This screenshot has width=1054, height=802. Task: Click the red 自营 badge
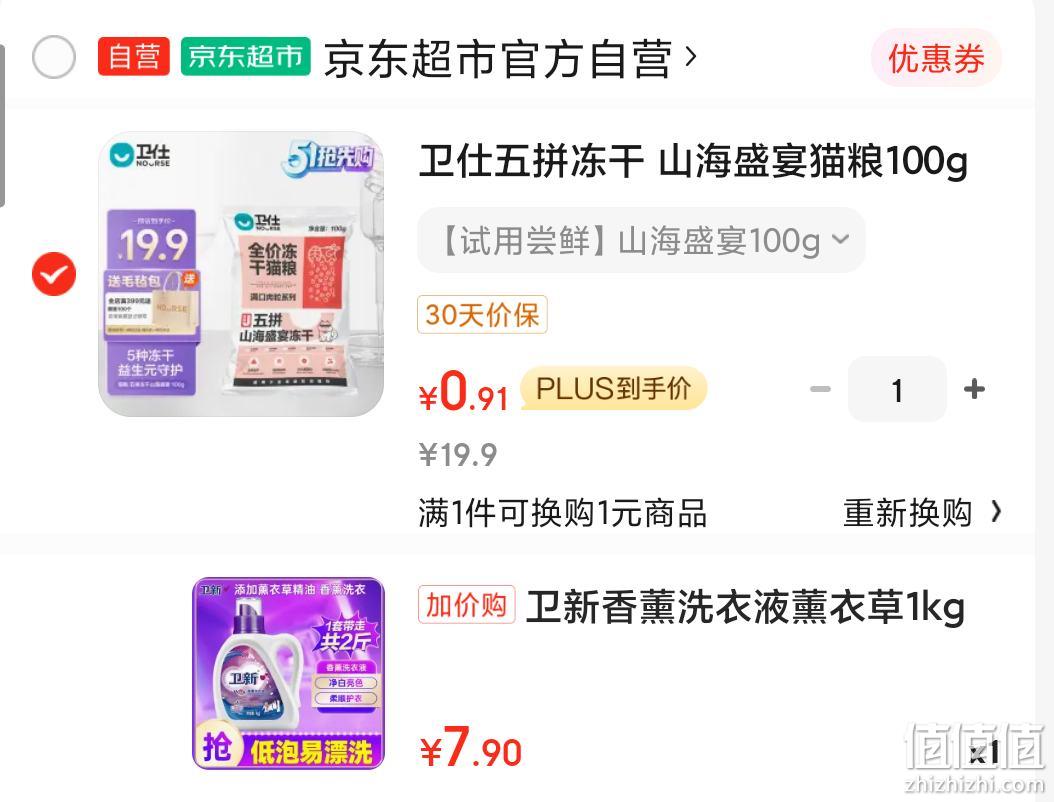tap(133, 56)
